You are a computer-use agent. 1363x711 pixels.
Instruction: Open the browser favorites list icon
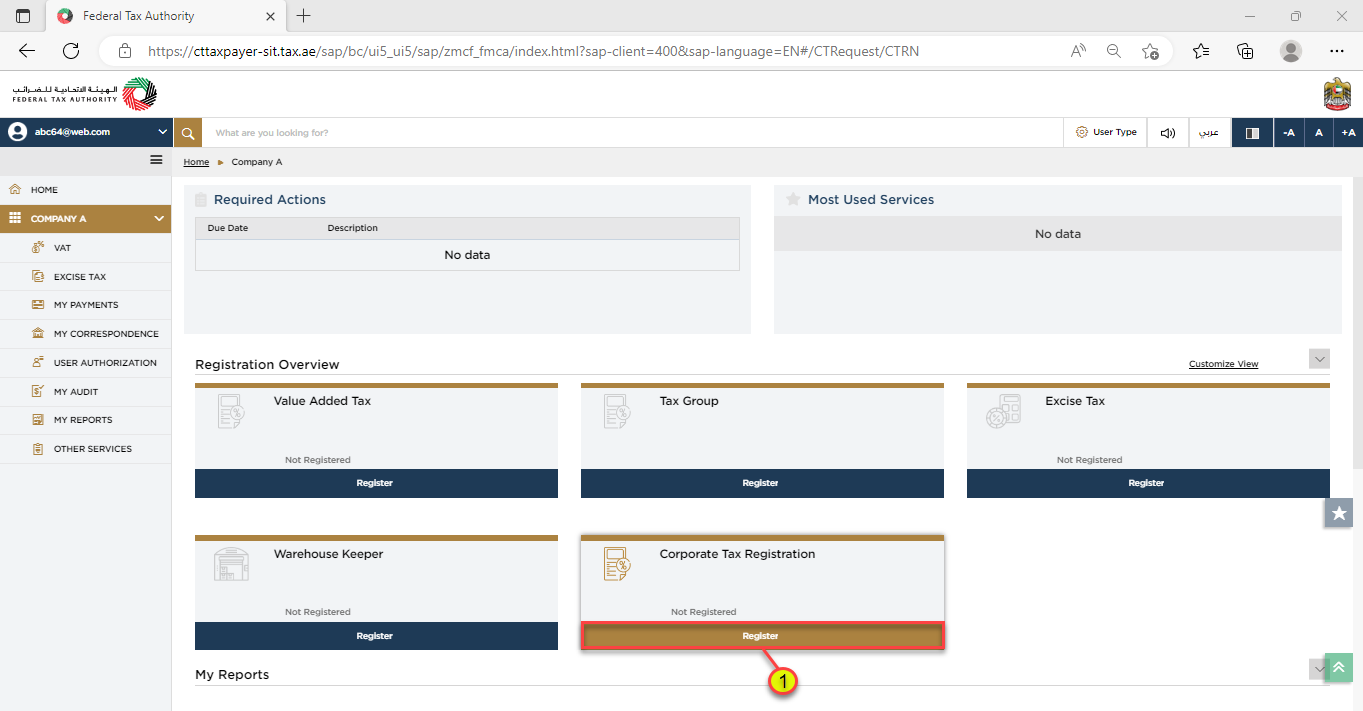[1201, 51]
